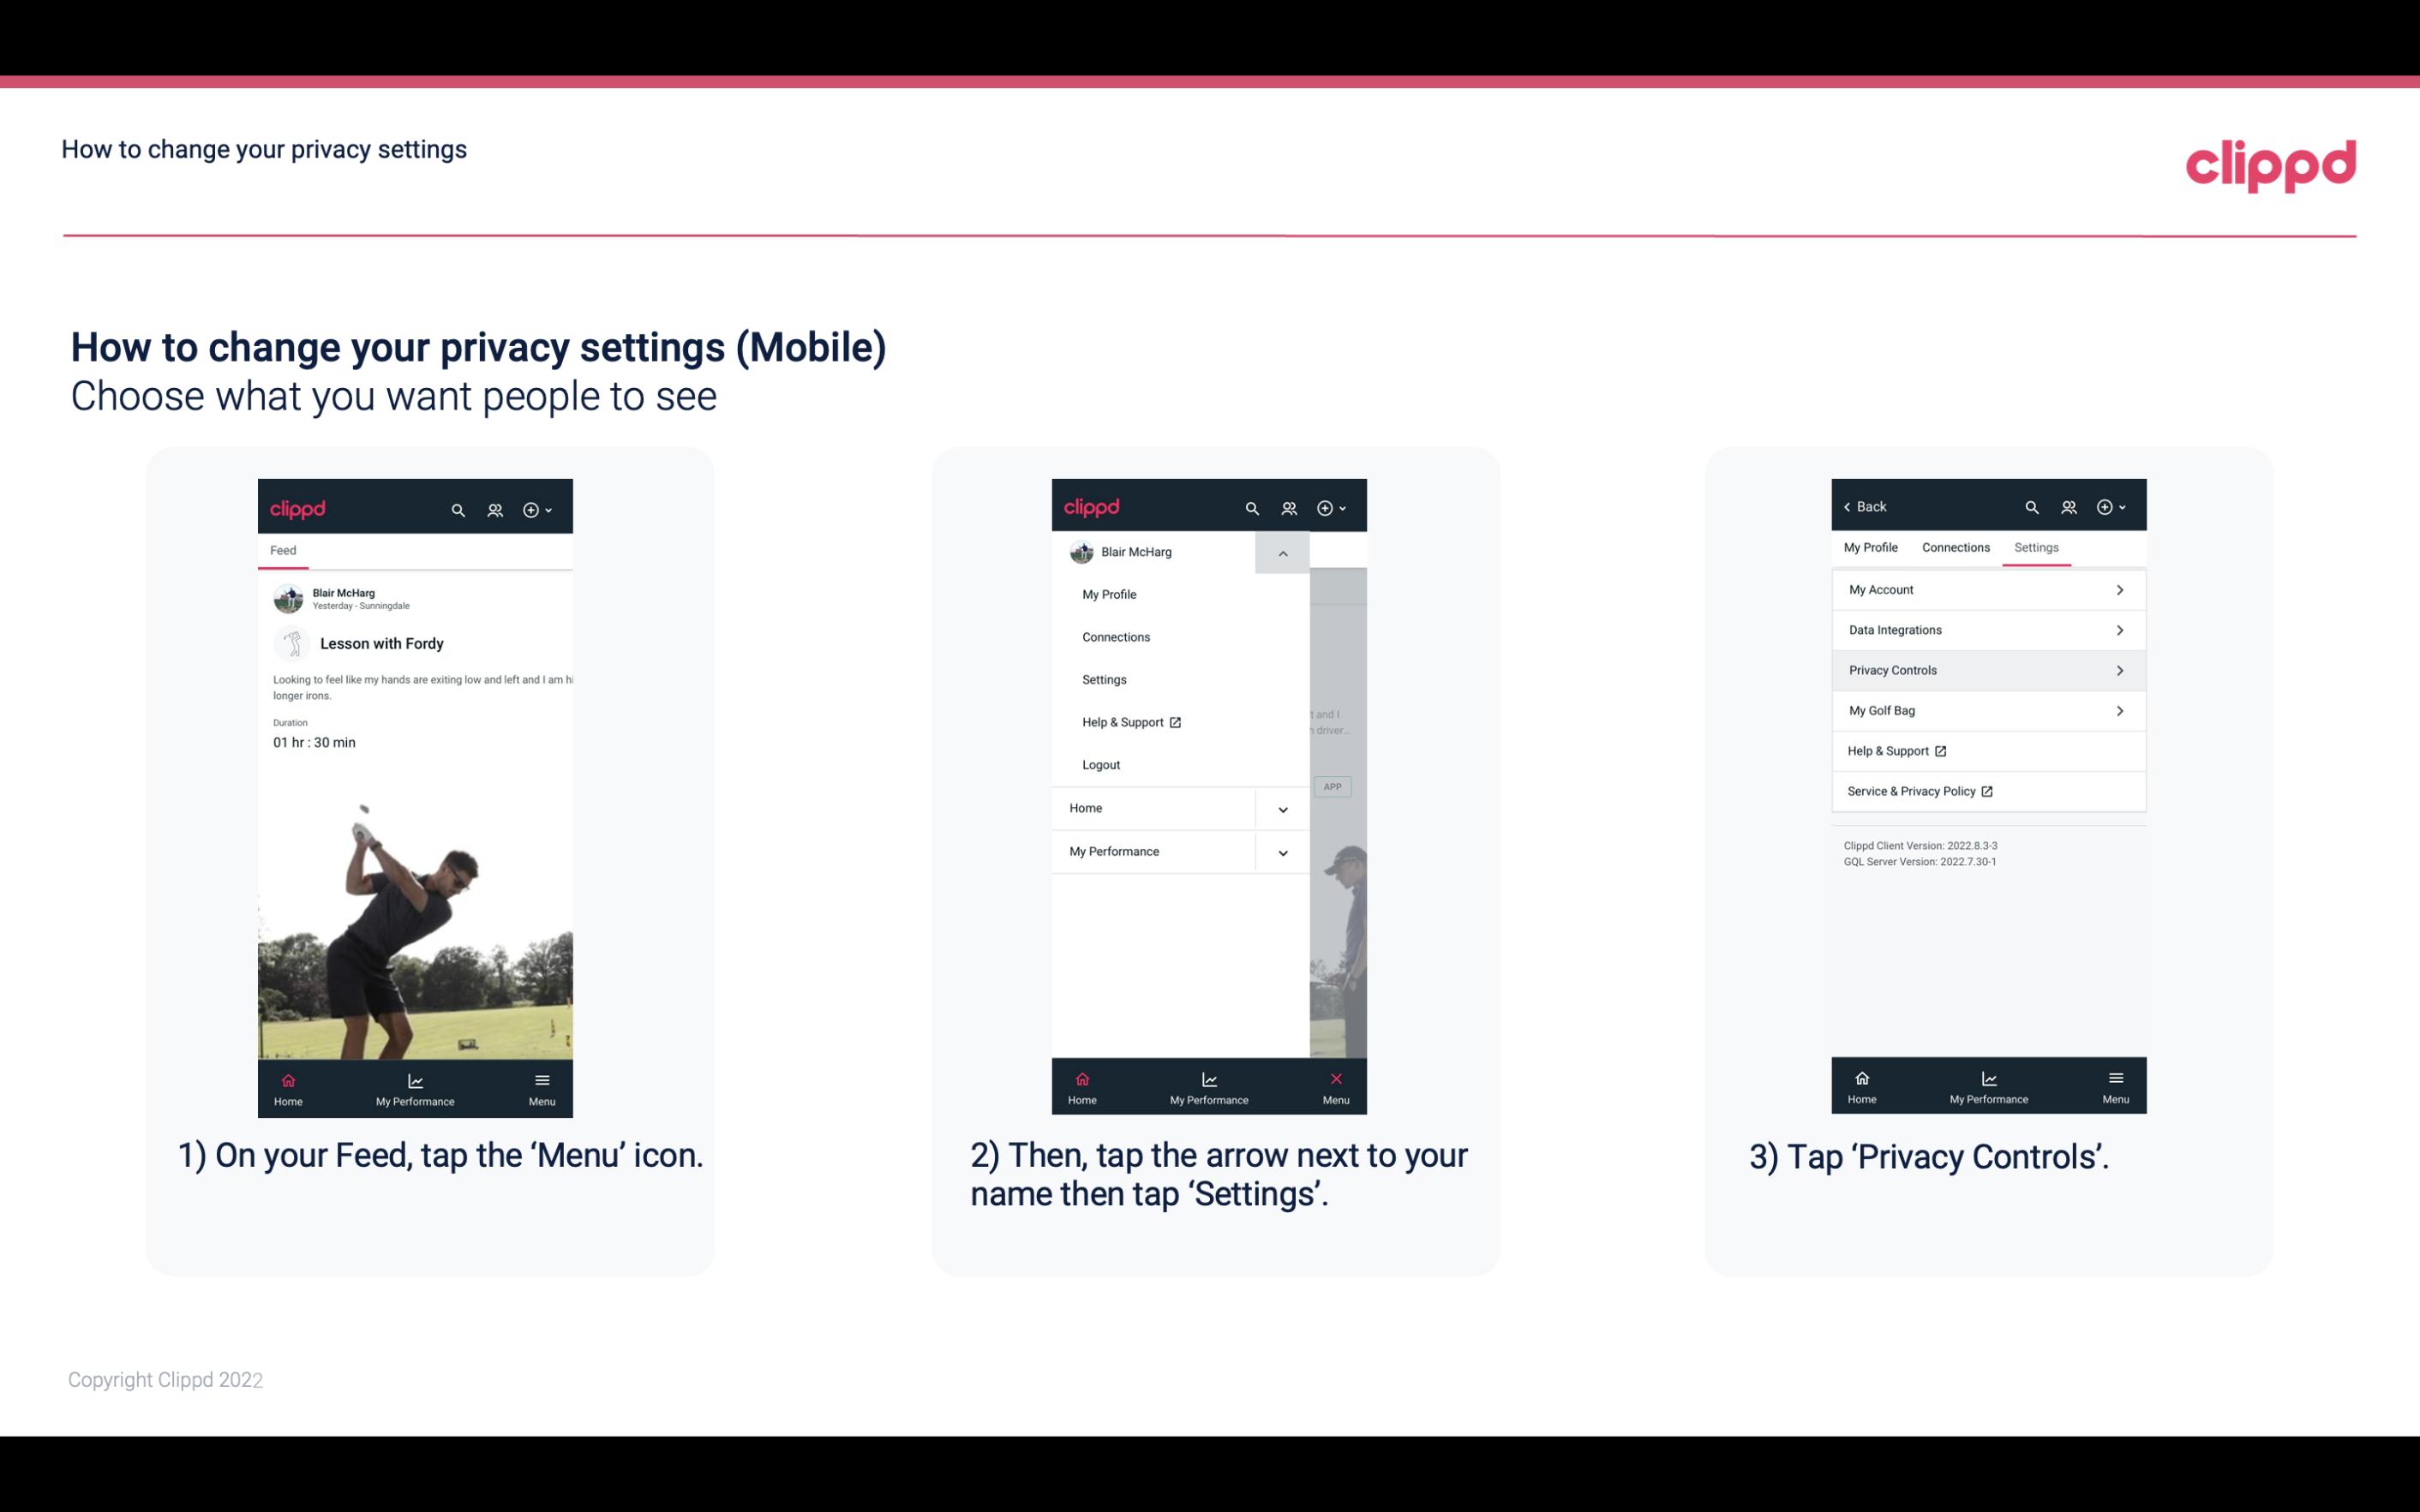
Task: Select Connections from the menu
Action: point(1115,636)
